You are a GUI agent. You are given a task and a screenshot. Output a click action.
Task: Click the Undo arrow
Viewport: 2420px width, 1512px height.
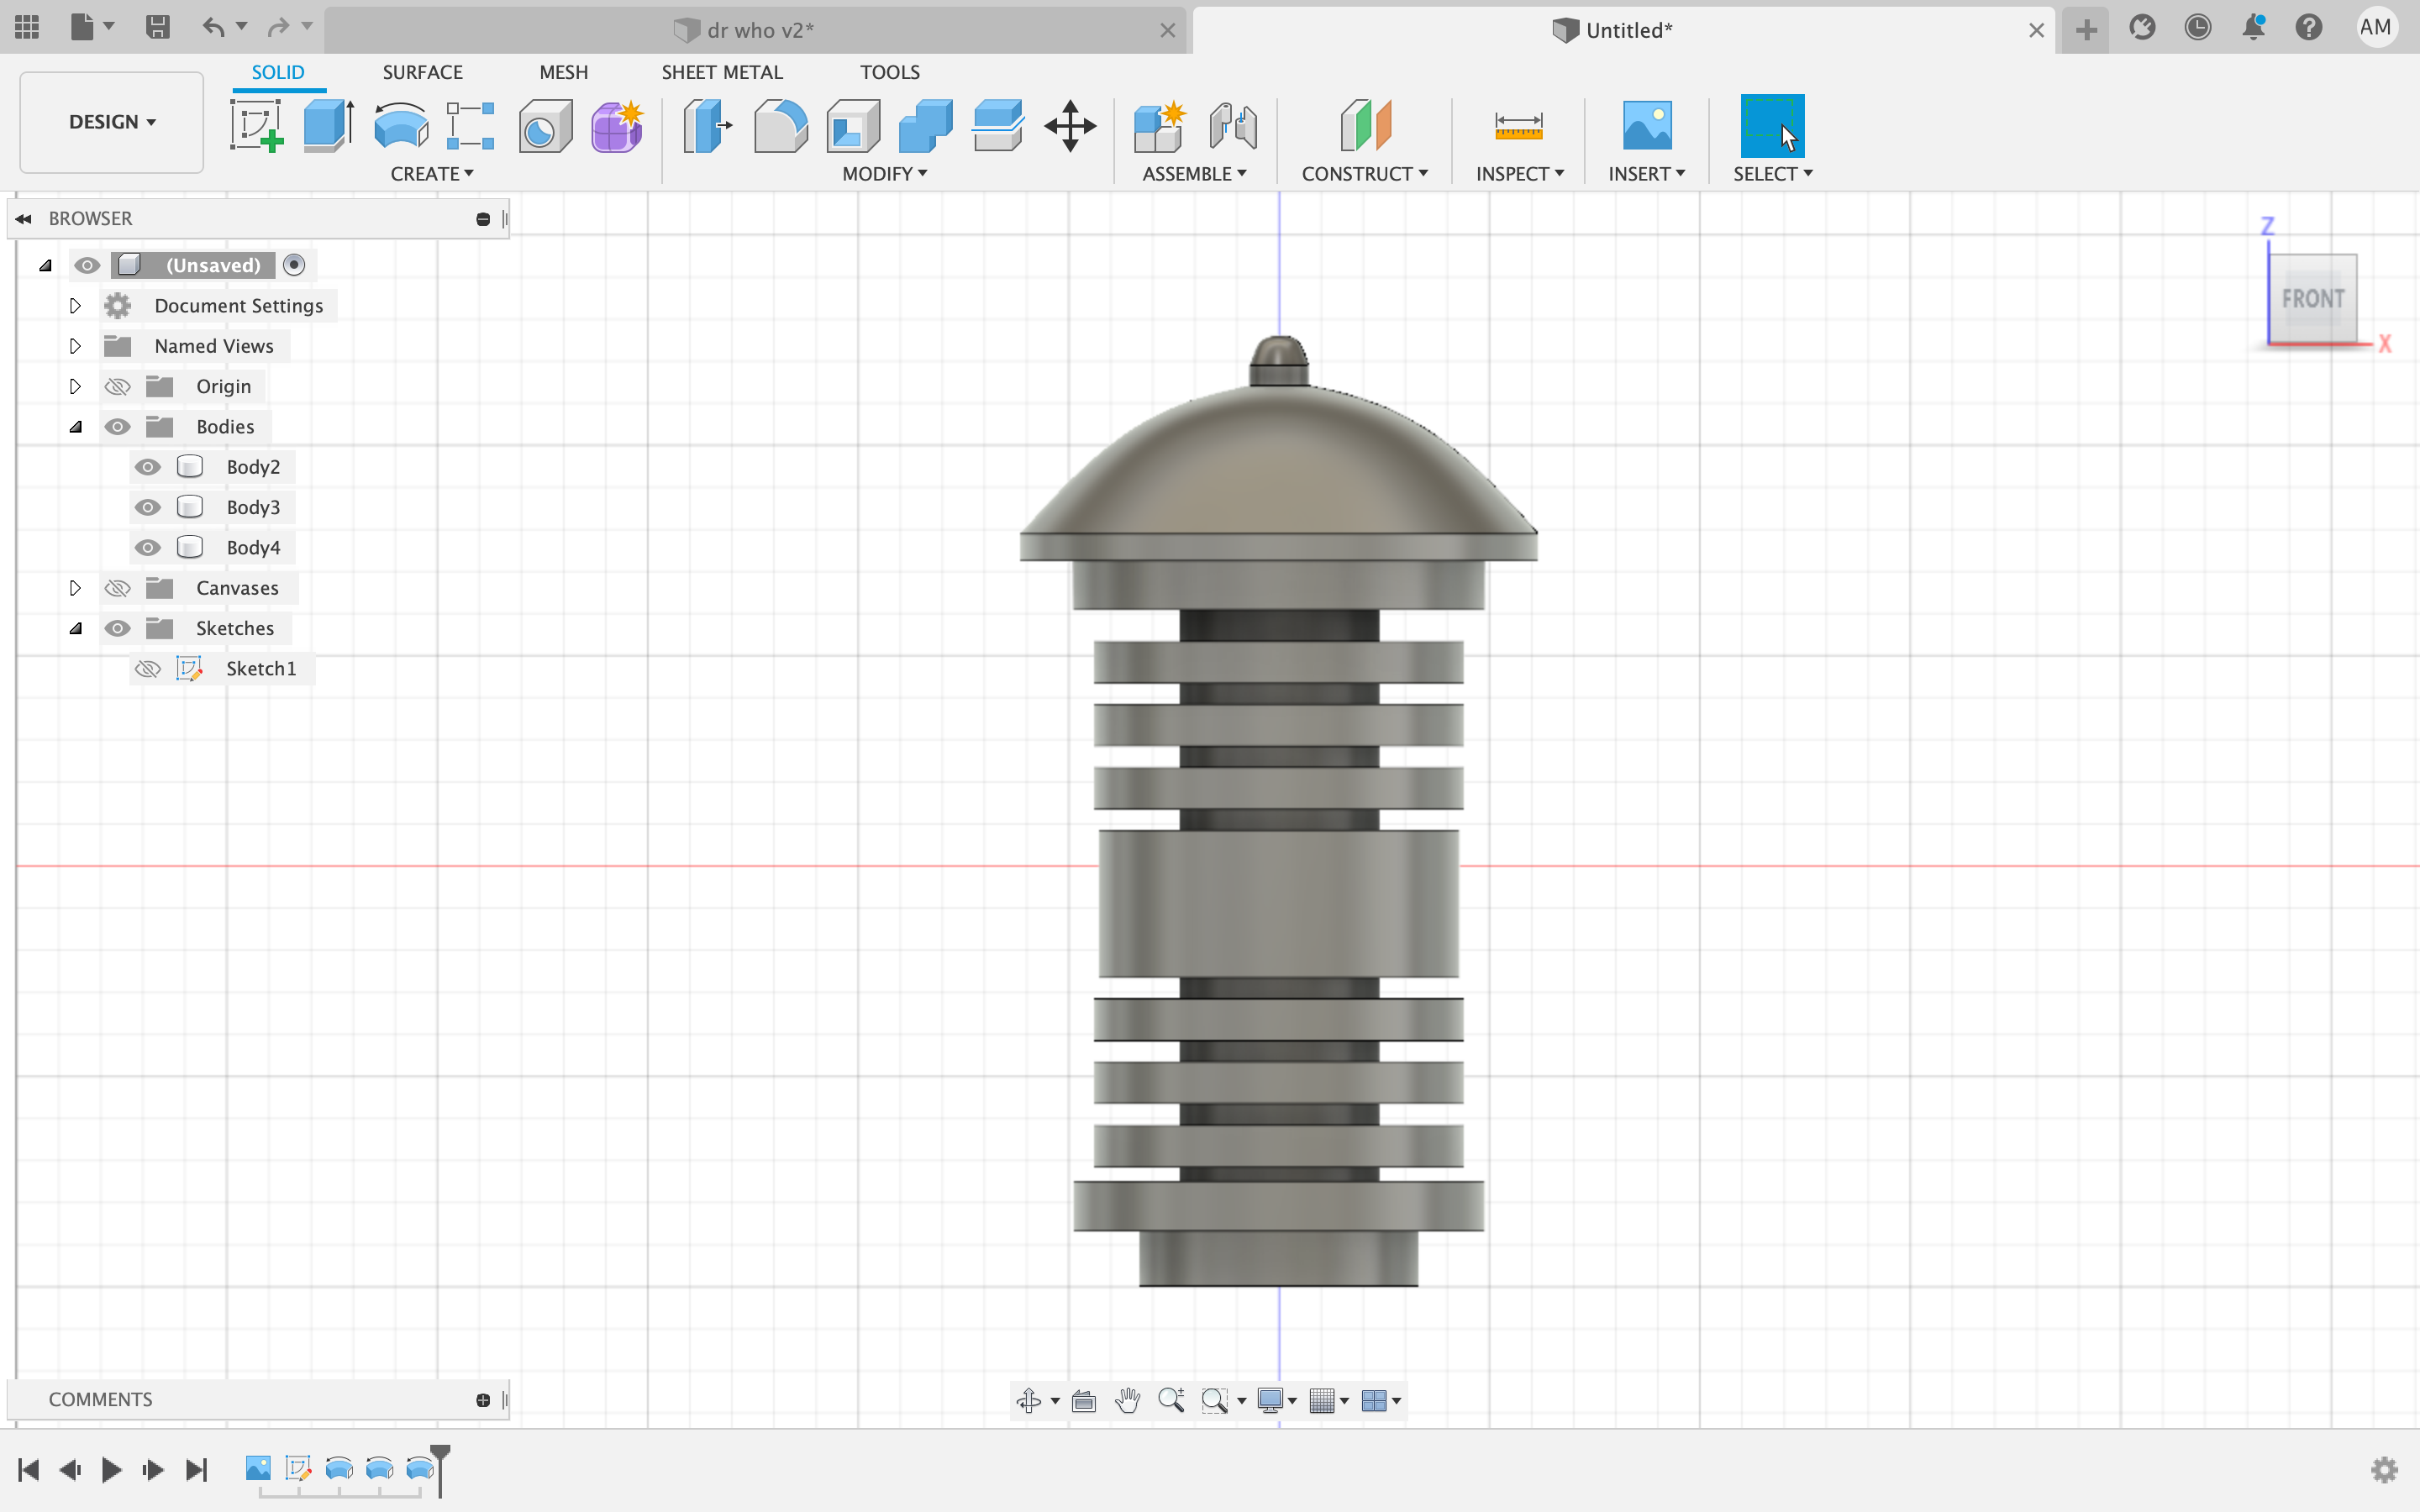pyautogui.click(x=213, y=27)
